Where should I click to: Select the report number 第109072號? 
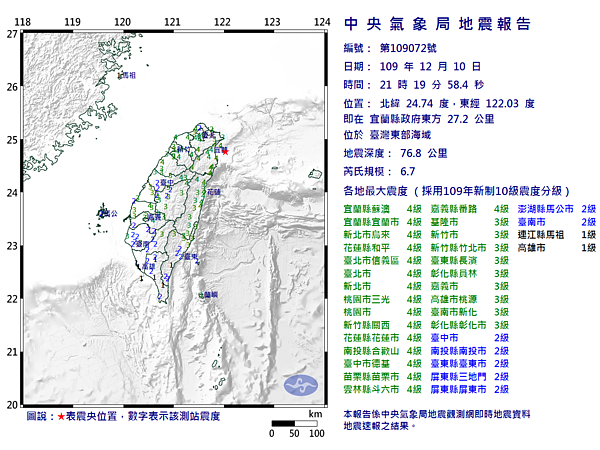click(x=400, y=48)
